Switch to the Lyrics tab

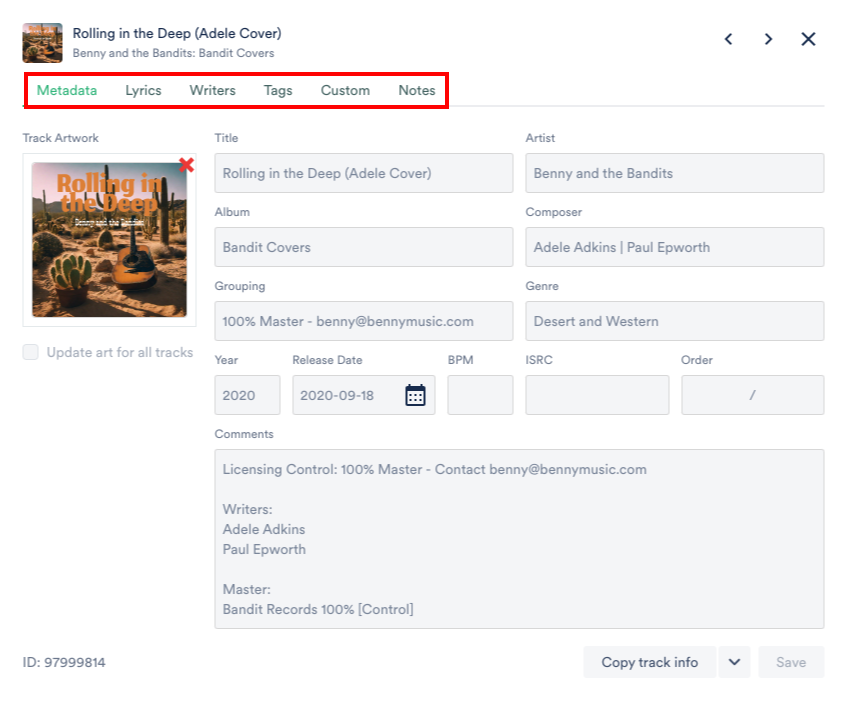[142, 90]
